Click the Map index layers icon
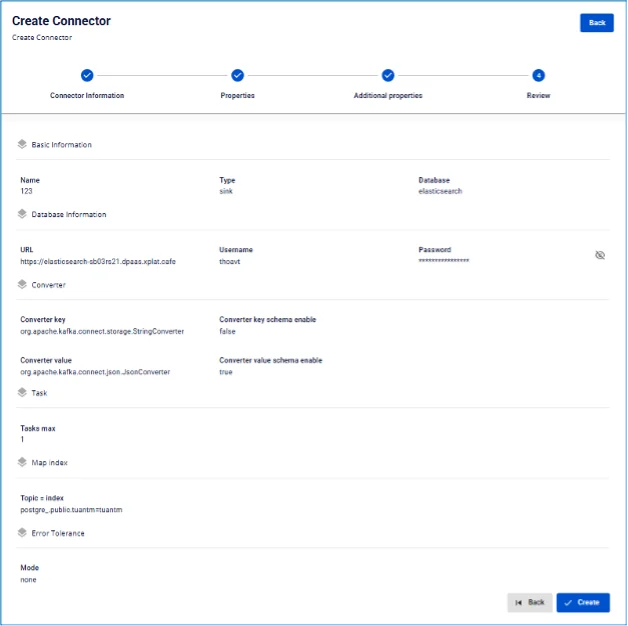The width and height of the screenshot is (628, 626). pyautogui.click(x=22, y=462)
